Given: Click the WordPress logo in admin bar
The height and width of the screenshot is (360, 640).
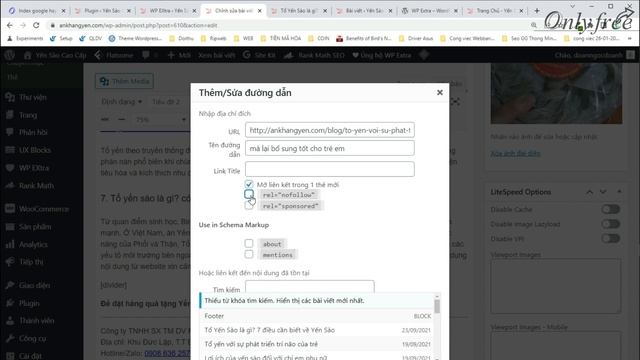Looking at the screenshot, I should [10, 55].
